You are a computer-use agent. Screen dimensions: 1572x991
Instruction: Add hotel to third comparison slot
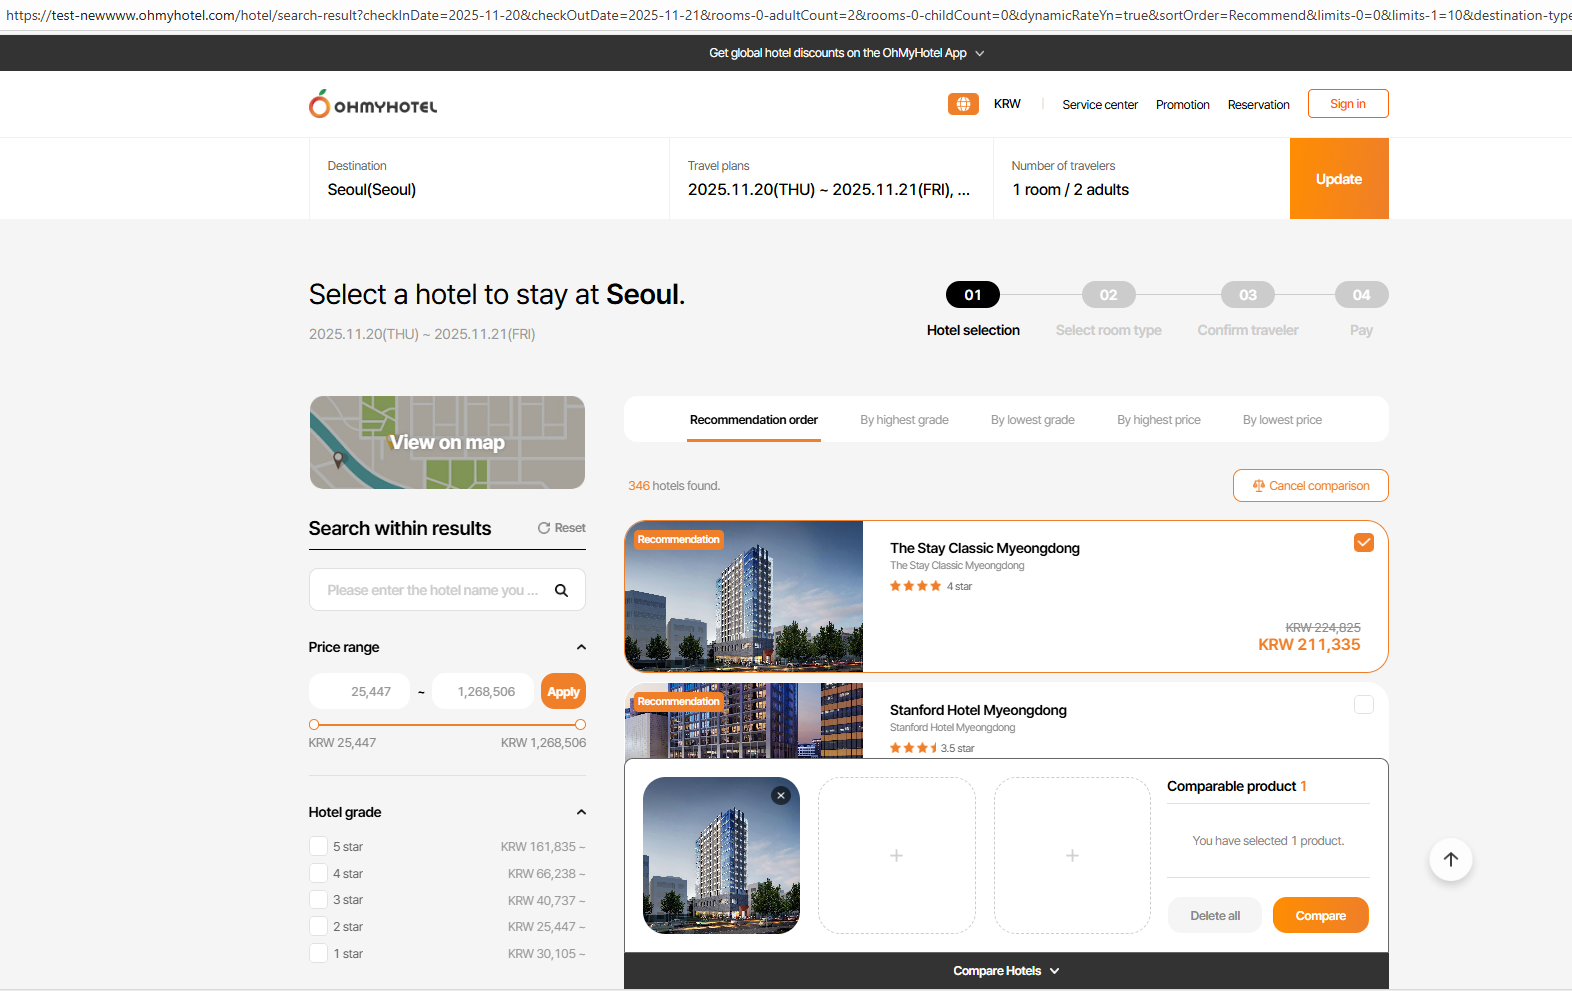(x=1072, y=856)
